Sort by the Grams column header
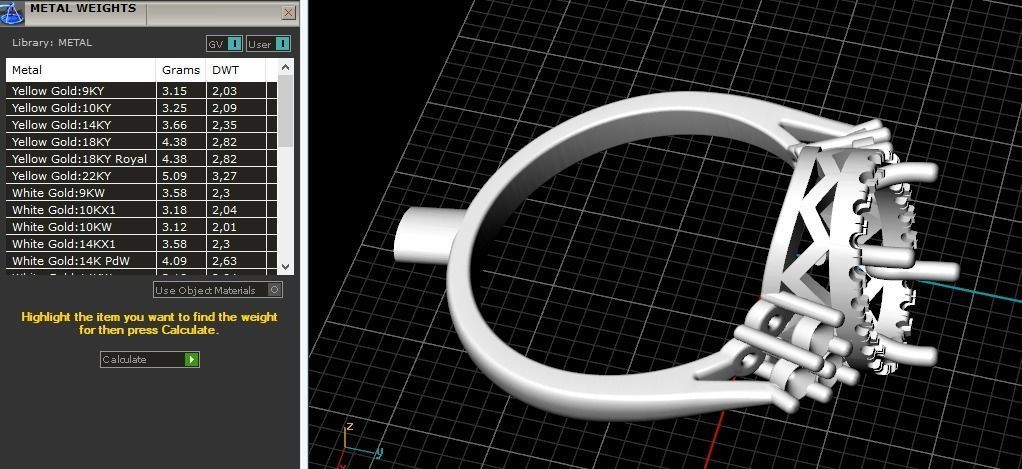 [x=181, y=70]
